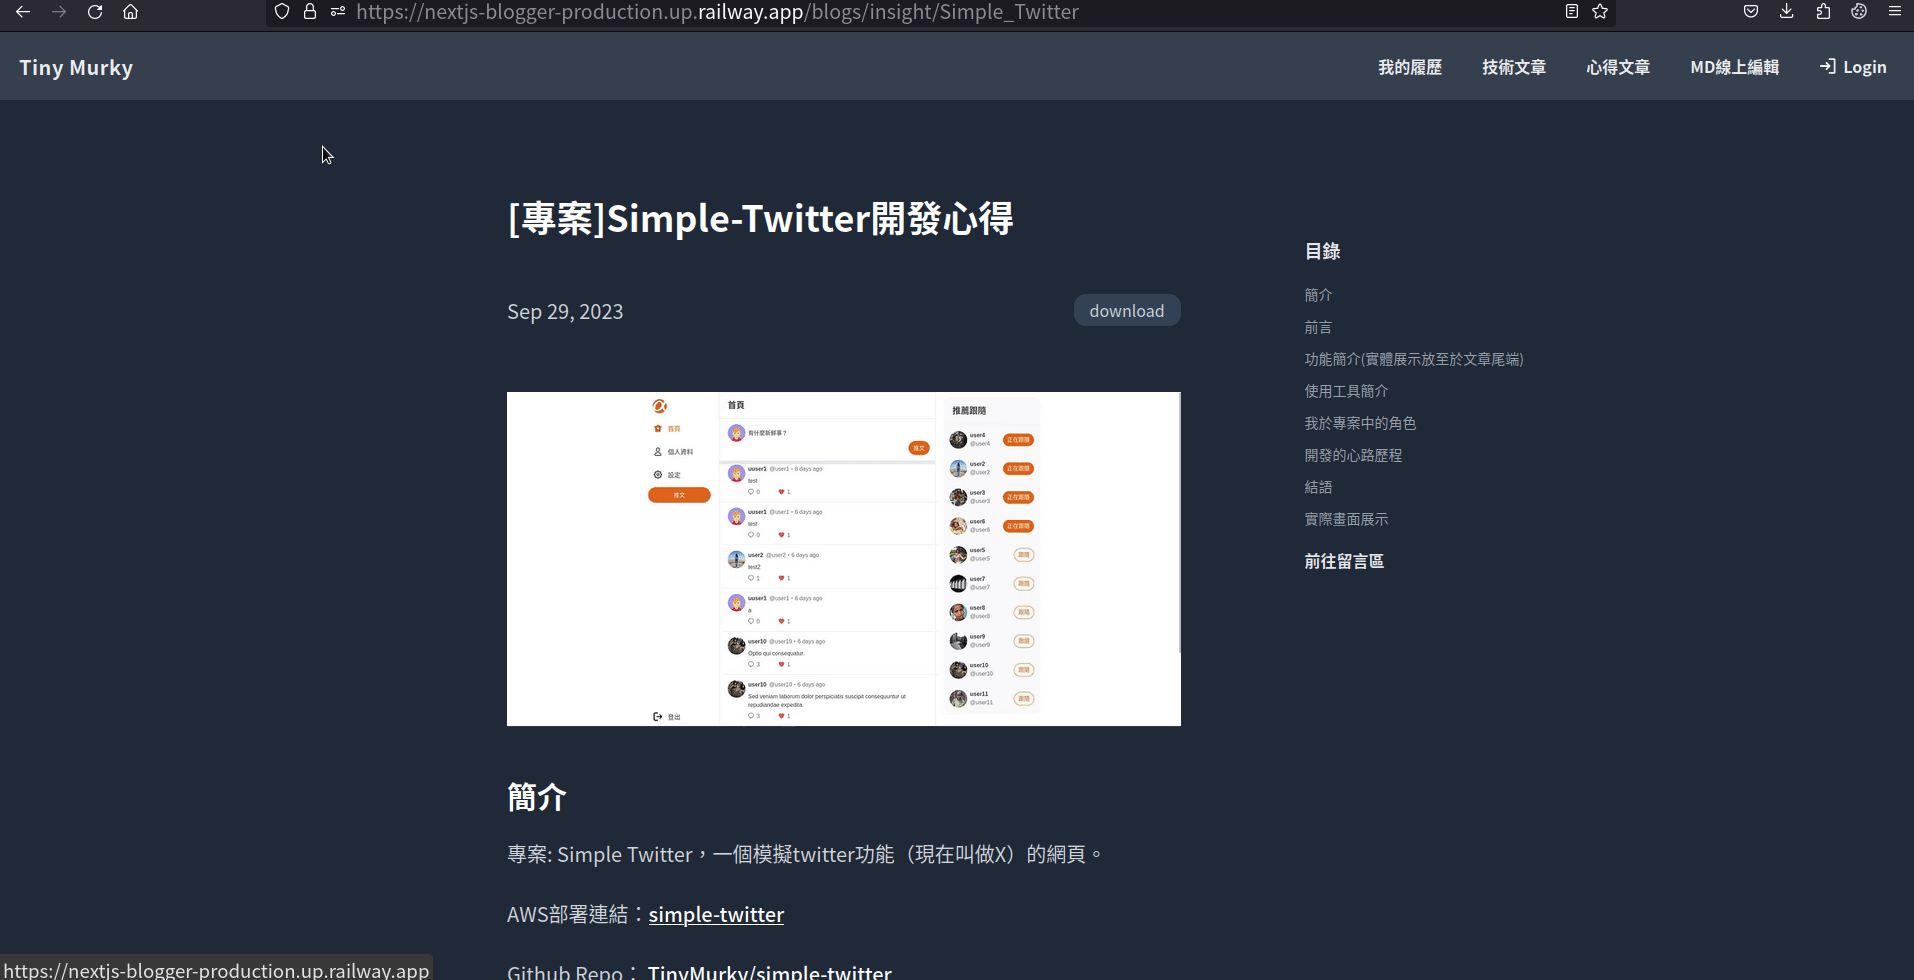Open the tracking protection shield panel
The image size is (1914, 980).
(282, 12)
